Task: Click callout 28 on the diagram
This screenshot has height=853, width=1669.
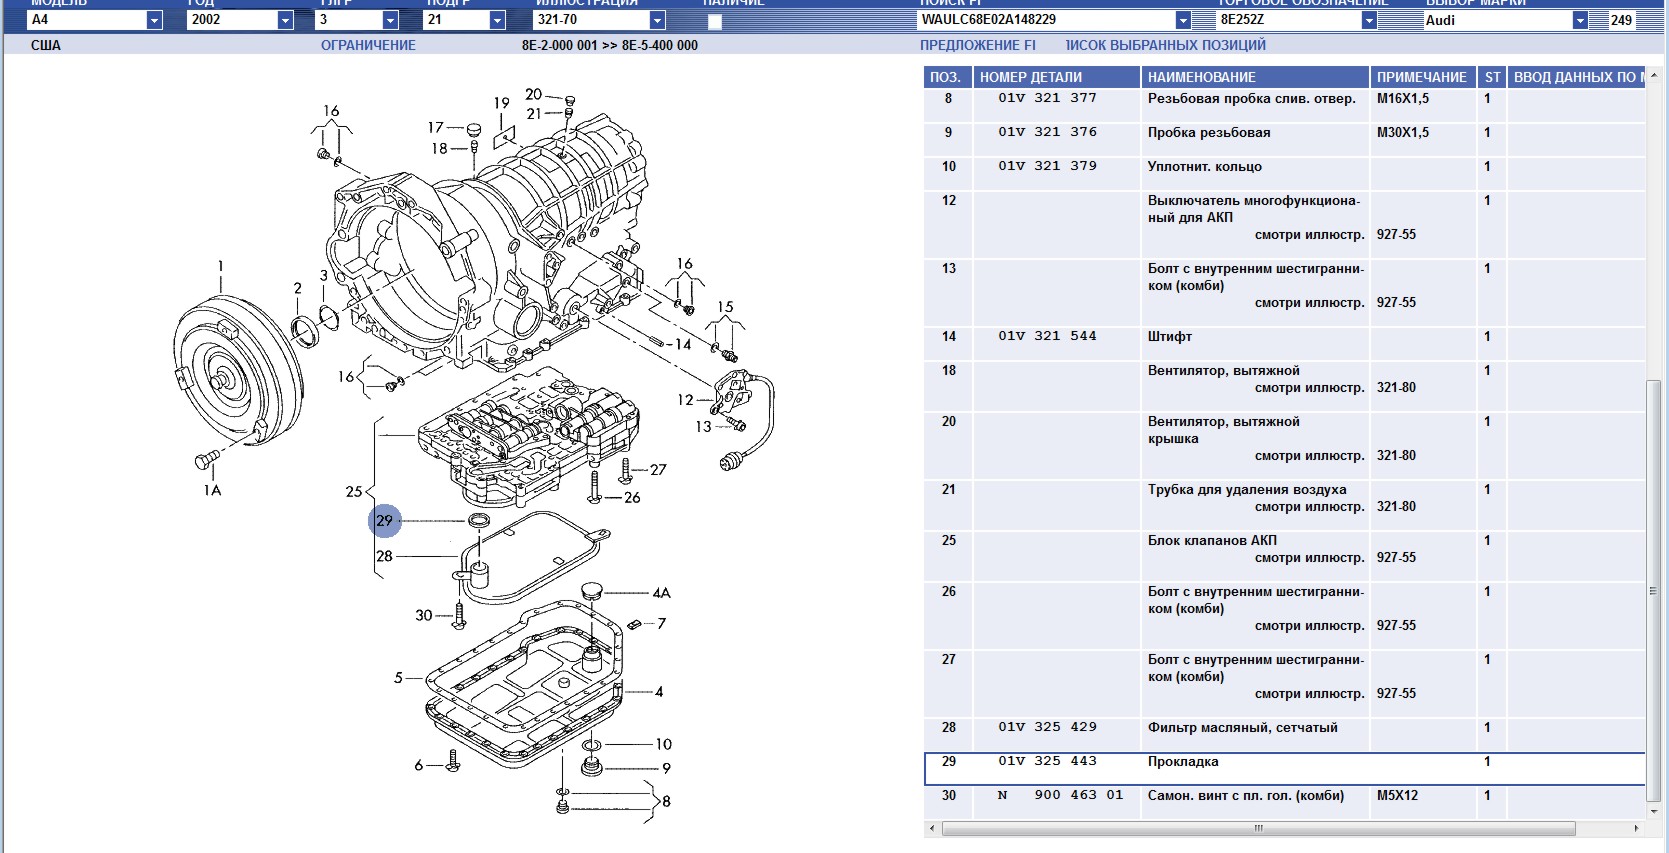Action: click(385, 556)
